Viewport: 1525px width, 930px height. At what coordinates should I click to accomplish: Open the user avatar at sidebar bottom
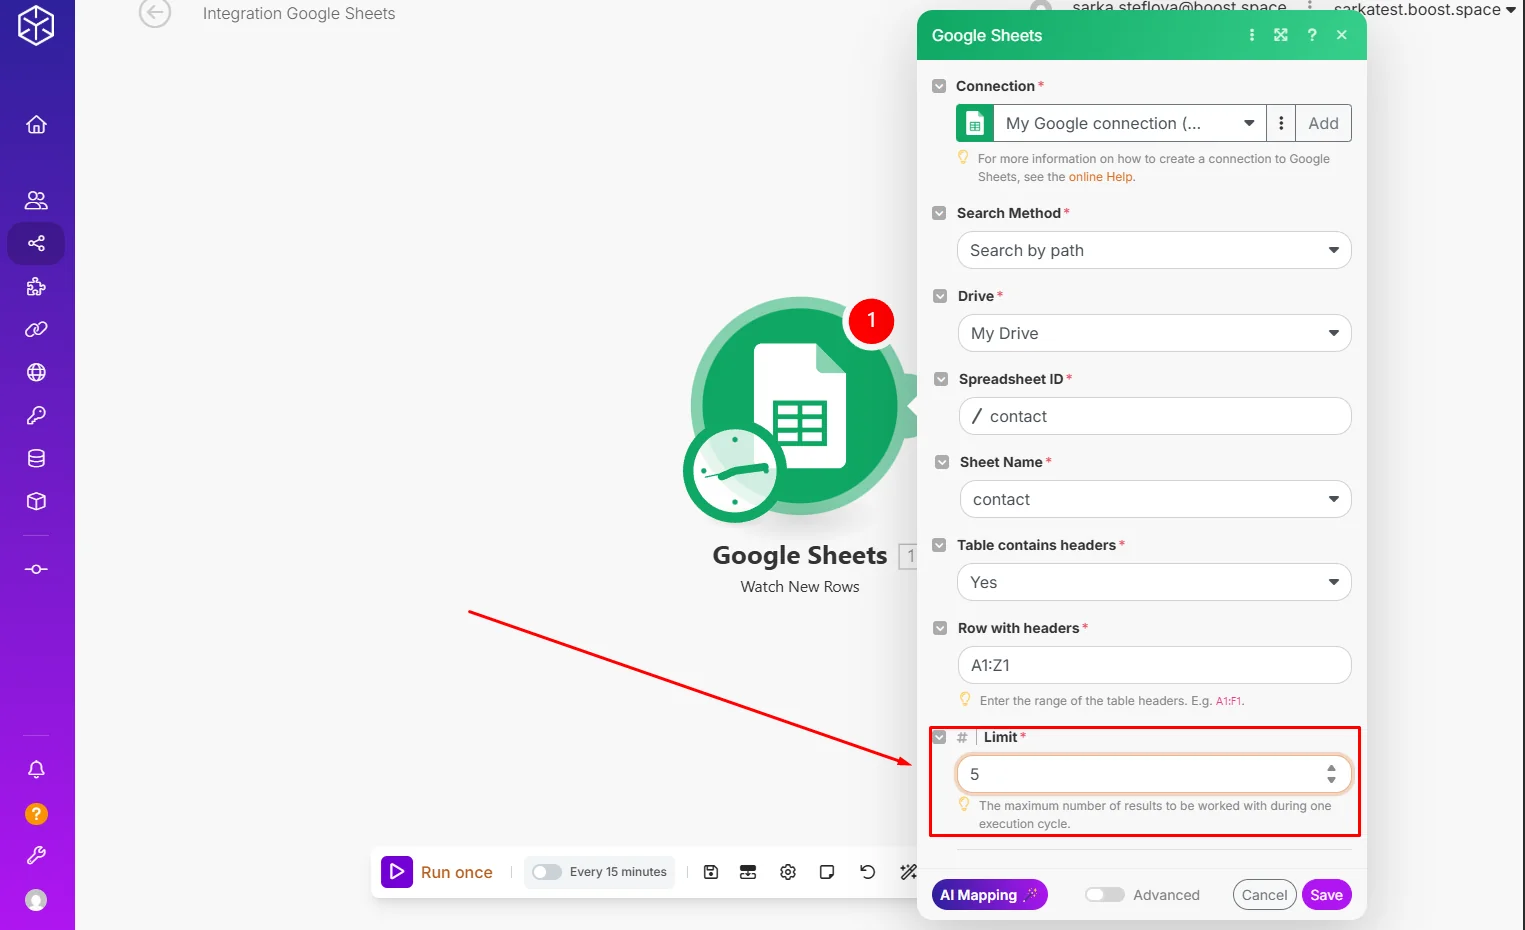[x=36, y=900]
